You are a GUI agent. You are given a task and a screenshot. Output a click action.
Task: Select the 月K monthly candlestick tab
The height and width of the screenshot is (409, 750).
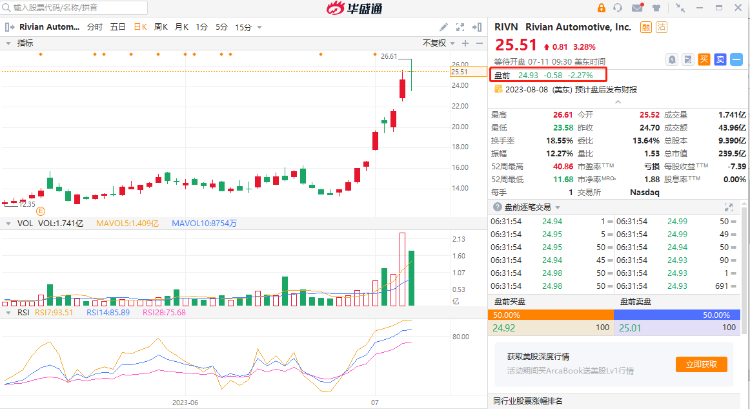pos(181,27)
